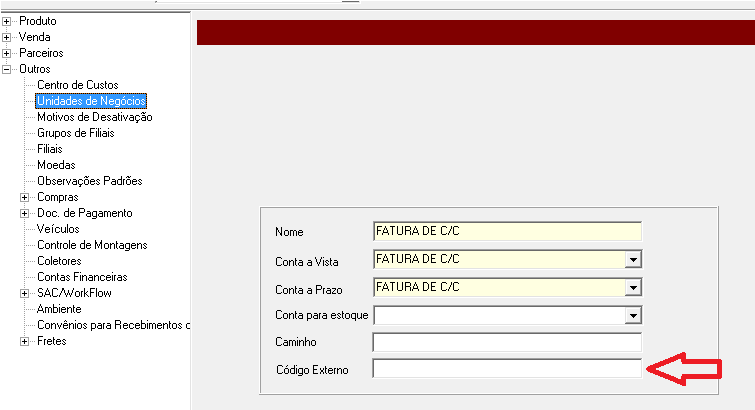Click the Código Externo input field
The image size is (755, 410).
point(507,369)
